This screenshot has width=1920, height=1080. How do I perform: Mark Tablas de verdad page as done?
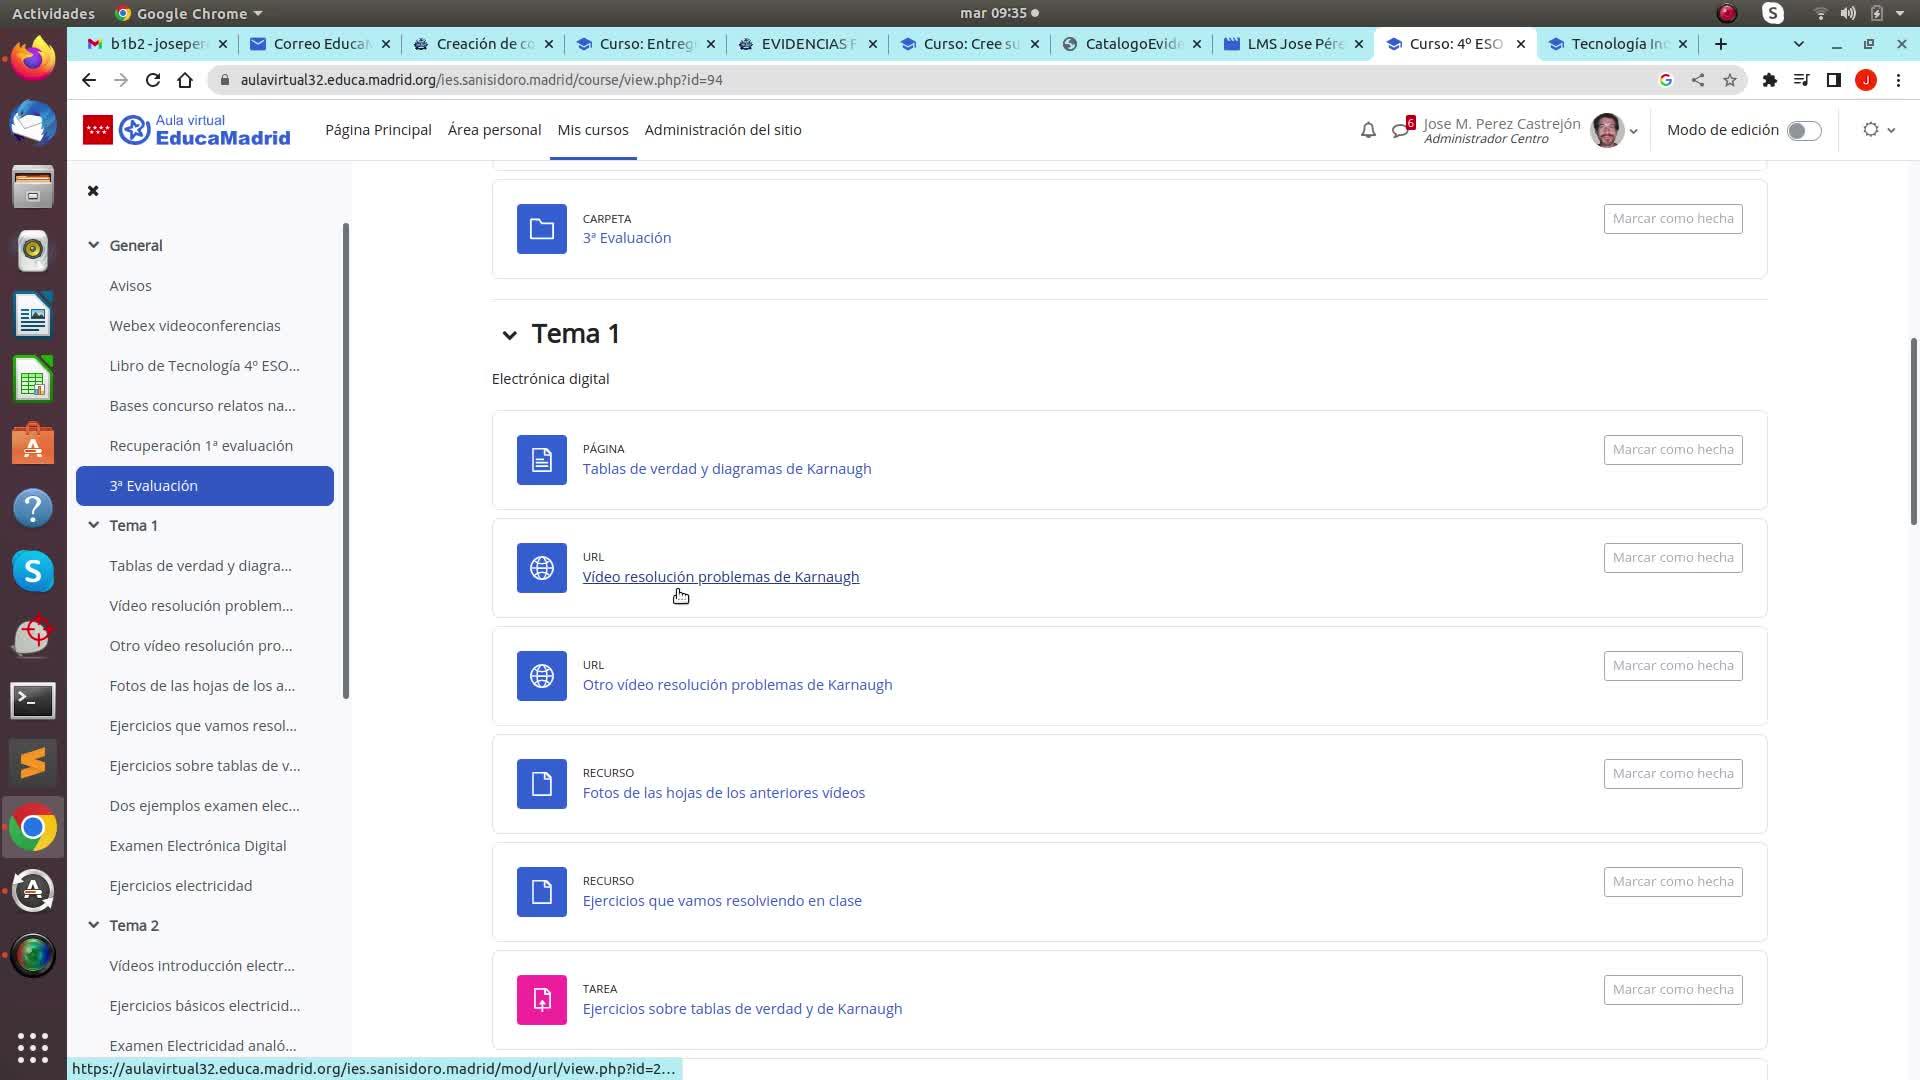click(x=1672, y=450)
